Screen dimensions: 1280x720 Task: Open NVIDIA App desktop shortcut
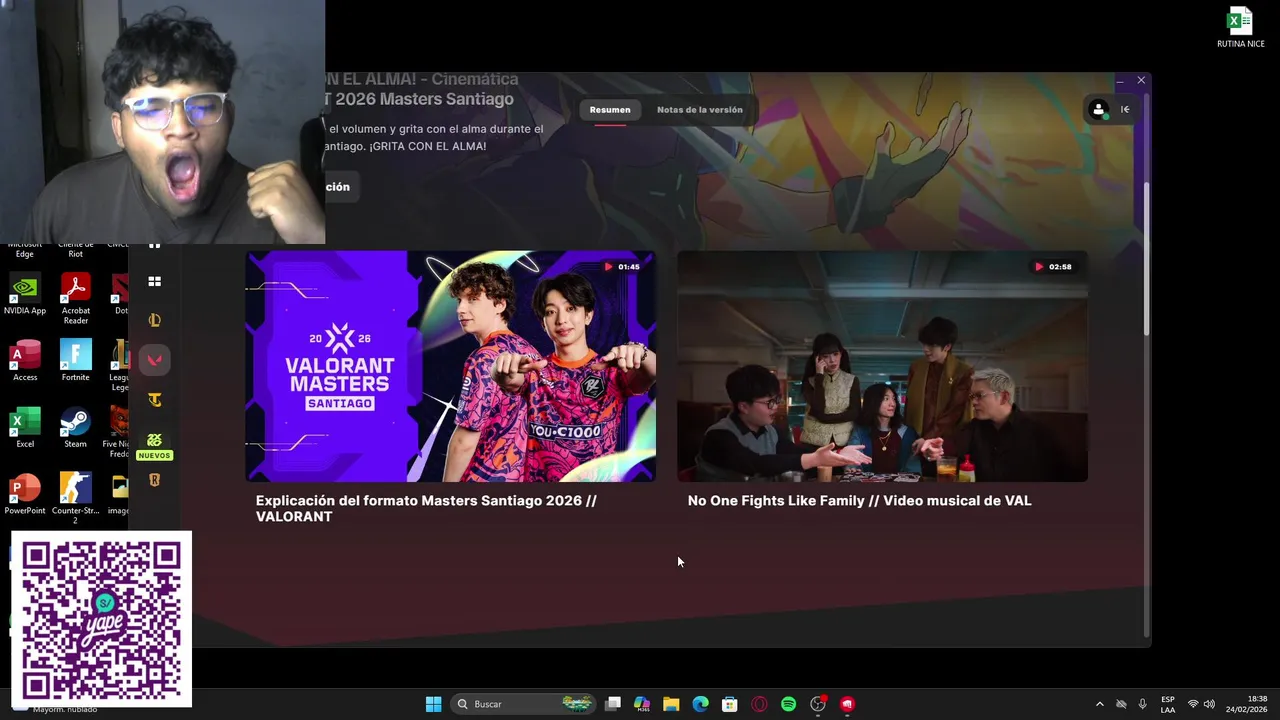(x=25, y=295)
